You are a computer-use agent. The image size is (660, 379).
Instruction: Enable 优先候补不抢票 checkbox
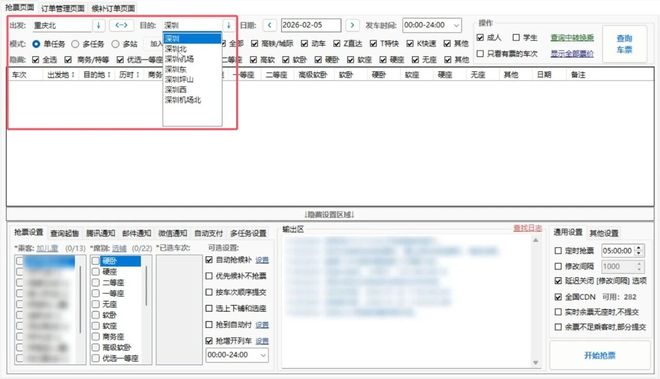[209, 276]
